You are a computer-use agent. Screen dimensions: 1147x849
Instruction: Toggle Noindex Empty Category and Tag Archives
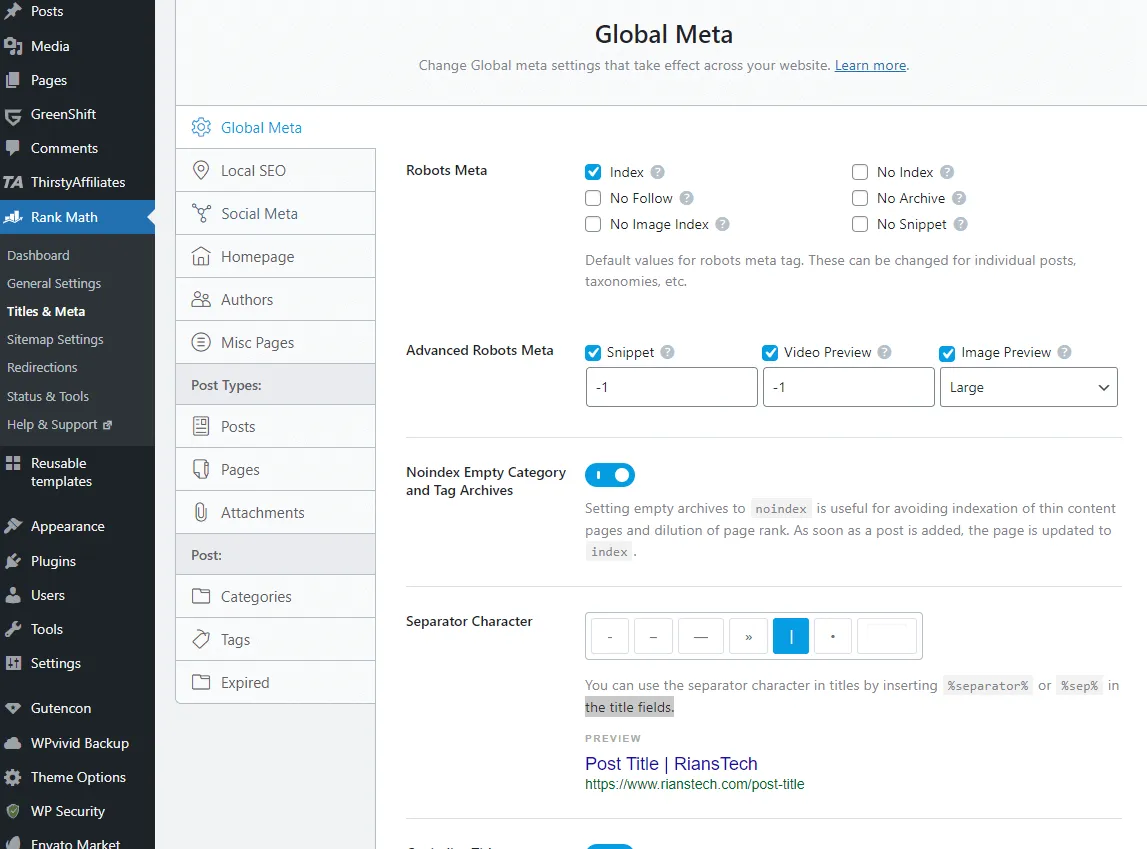610,474
